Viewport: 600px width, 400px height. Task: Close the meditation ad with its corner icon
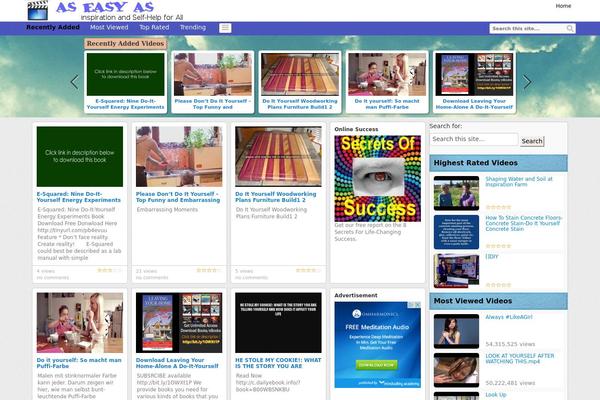417,305
